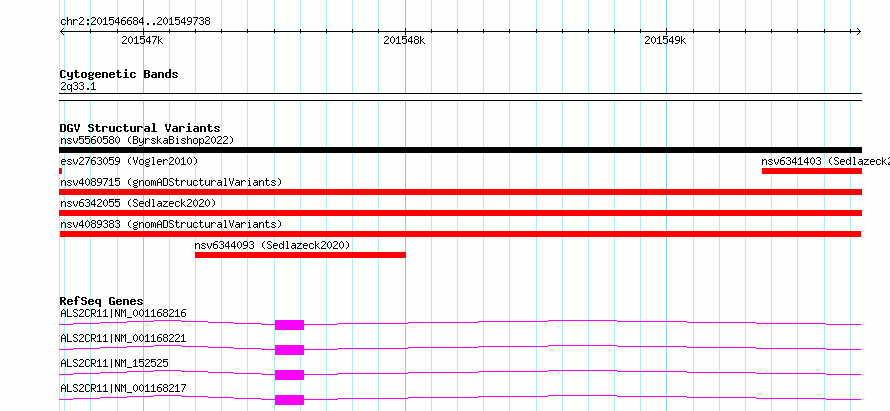
Task: Click the ALS2CR11|NM_001168216 transcript label
Action: point(123,313)
